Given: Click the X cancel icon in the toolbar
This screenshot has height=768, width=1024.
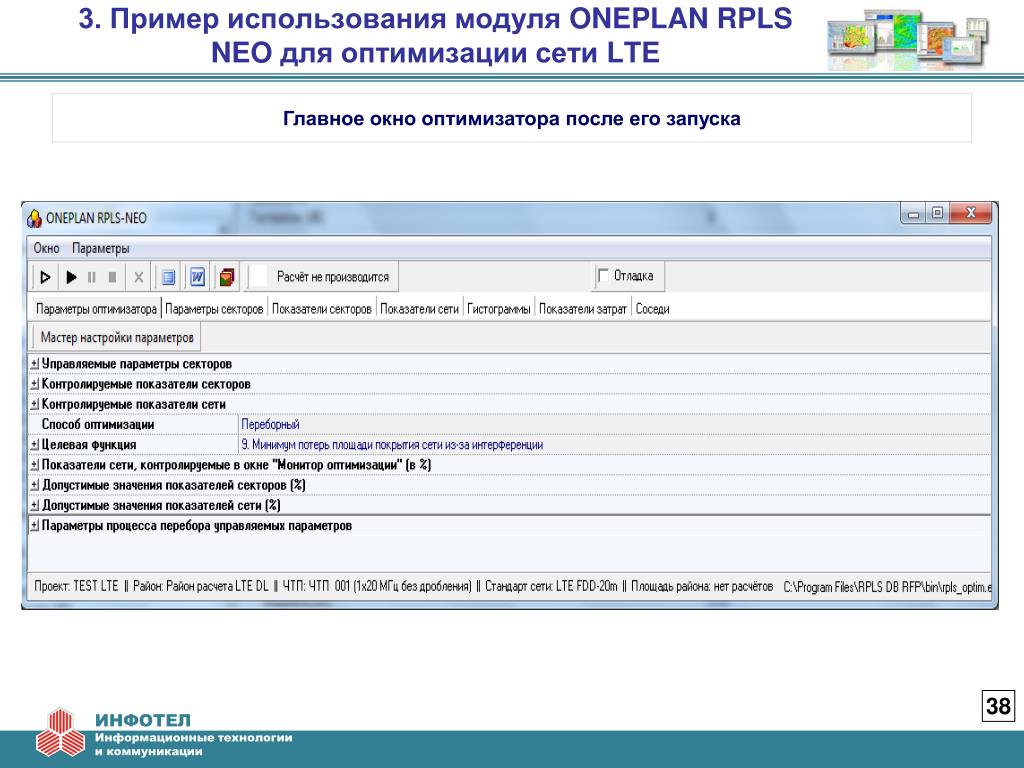Looking at the screenshot, I should [138, 278].
